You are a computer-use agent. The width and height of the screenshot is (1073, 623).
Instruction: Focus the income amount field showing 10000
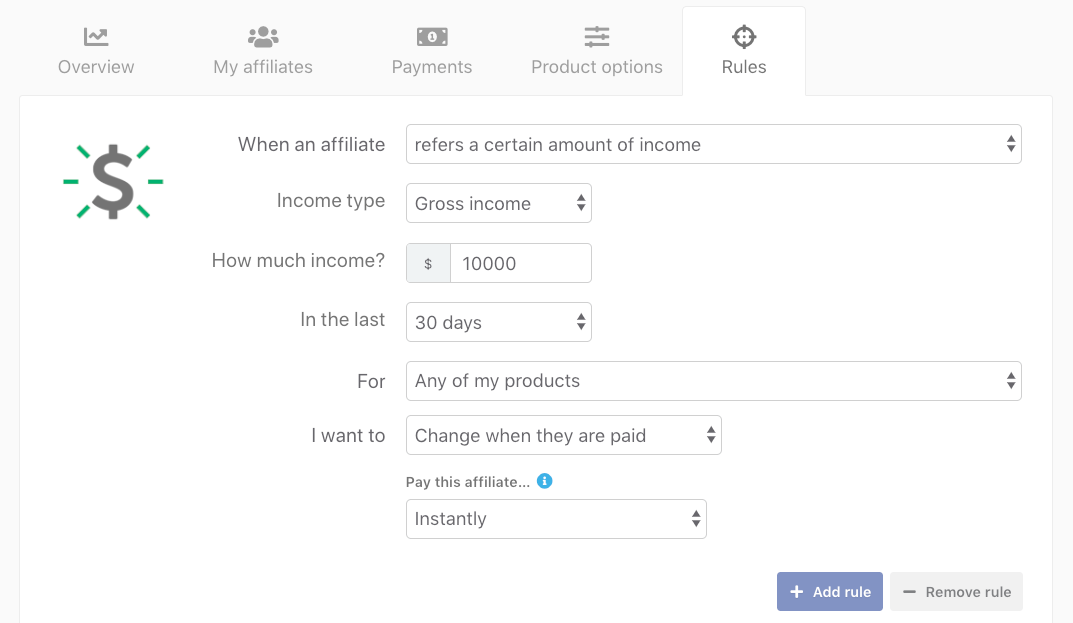[521, 263]
